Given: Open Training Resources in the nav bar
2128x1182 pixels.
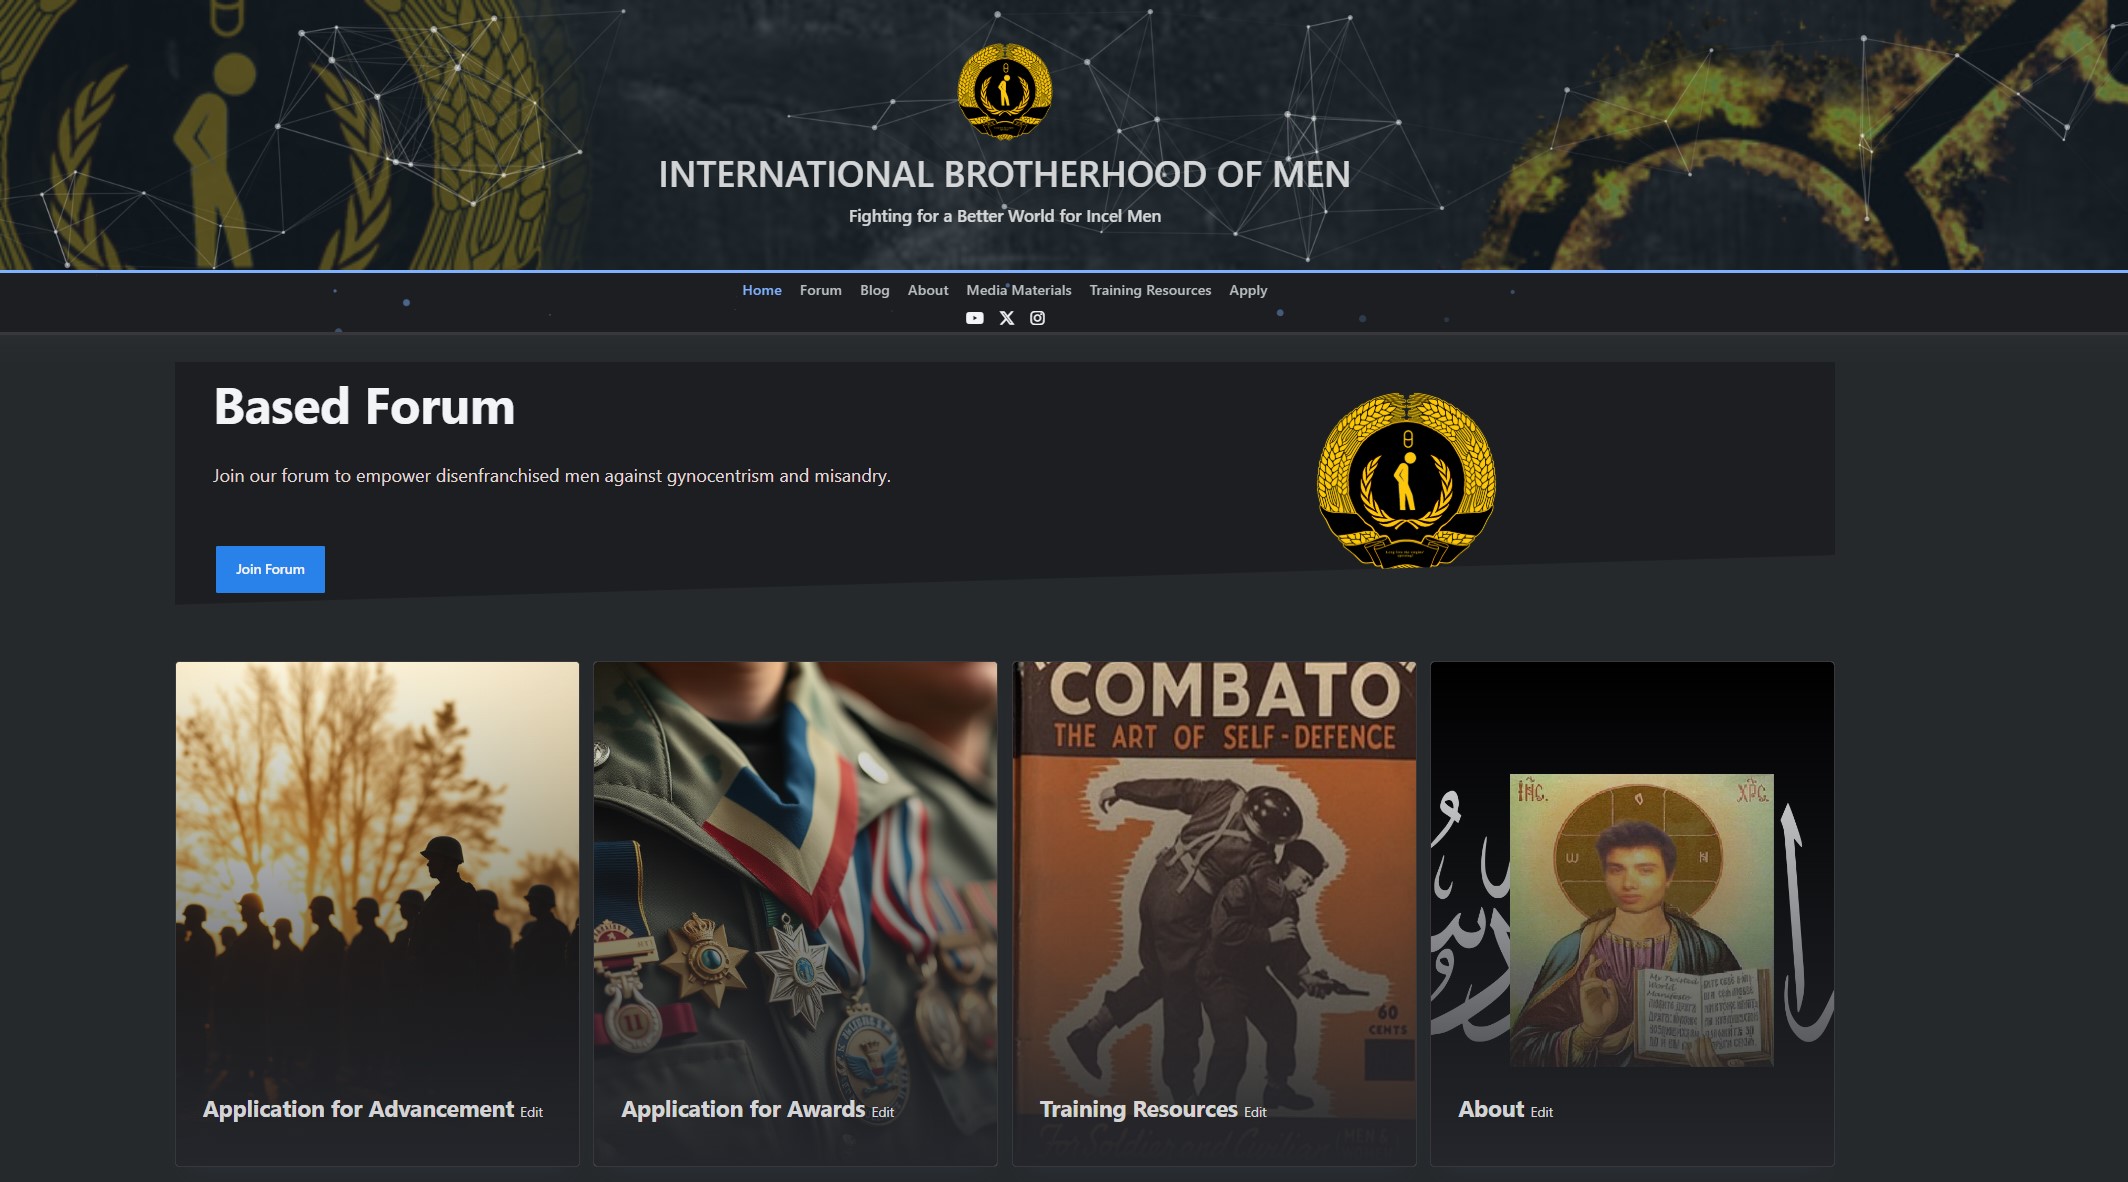Looking at the screenshot, I should pyautogui.click(x=1149, y=290).
